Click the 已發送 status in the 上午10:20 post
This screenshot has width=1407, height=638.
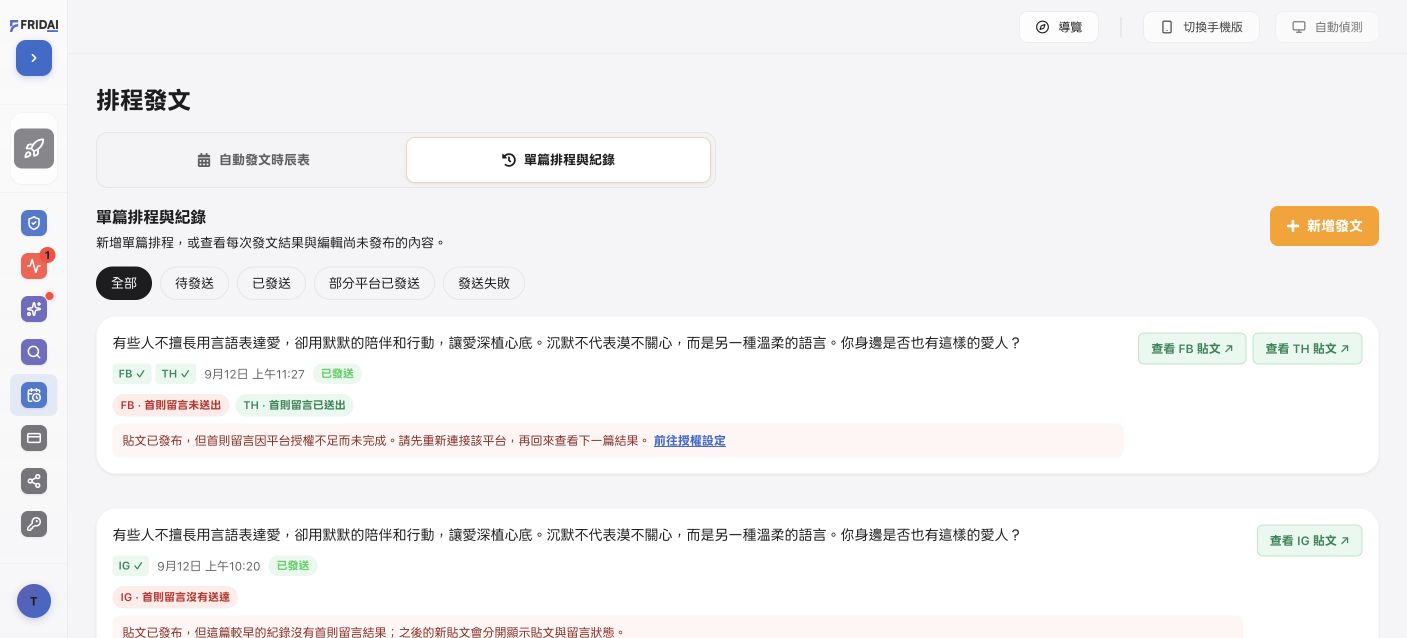(x=293, y=566)
